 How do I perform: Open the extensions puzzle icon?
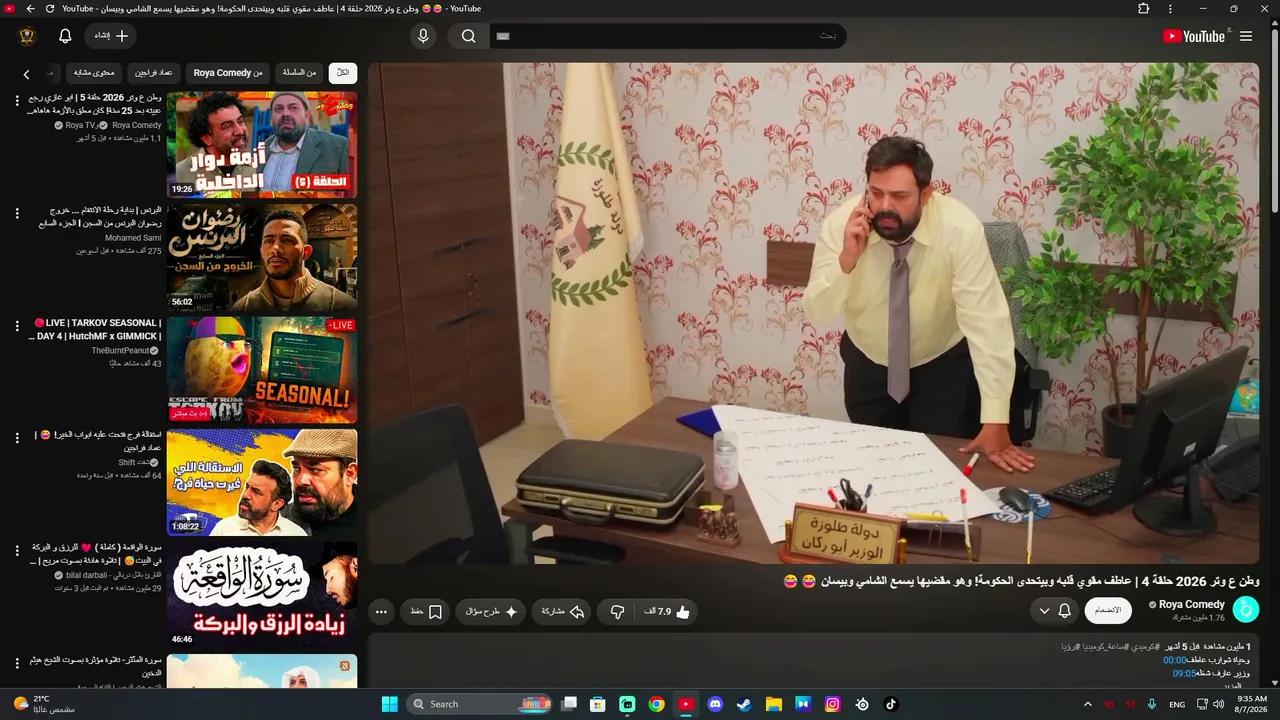click(1143, 9)
